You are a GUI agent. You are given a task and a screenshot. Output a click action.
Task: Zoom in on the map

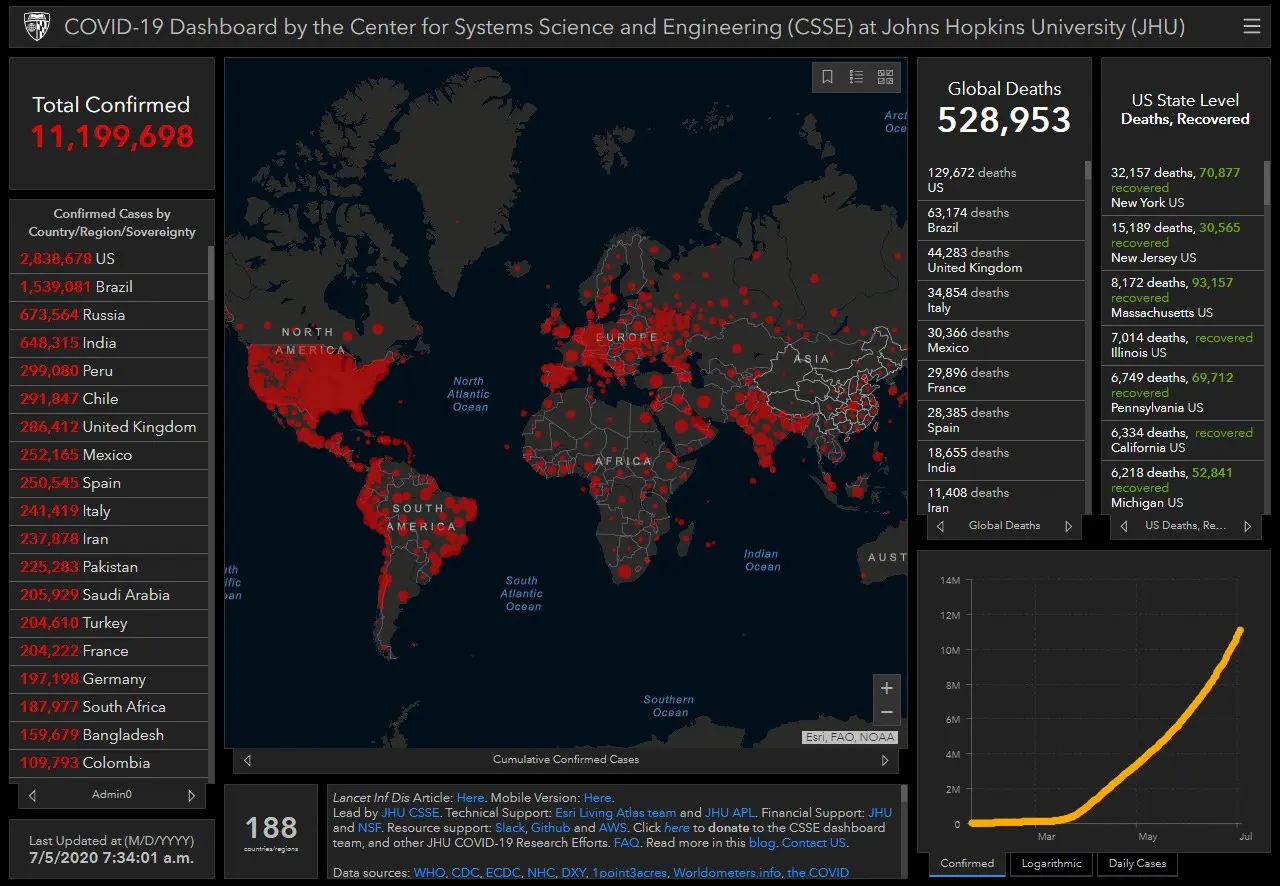pyautogui.click(x=886, y=688)
